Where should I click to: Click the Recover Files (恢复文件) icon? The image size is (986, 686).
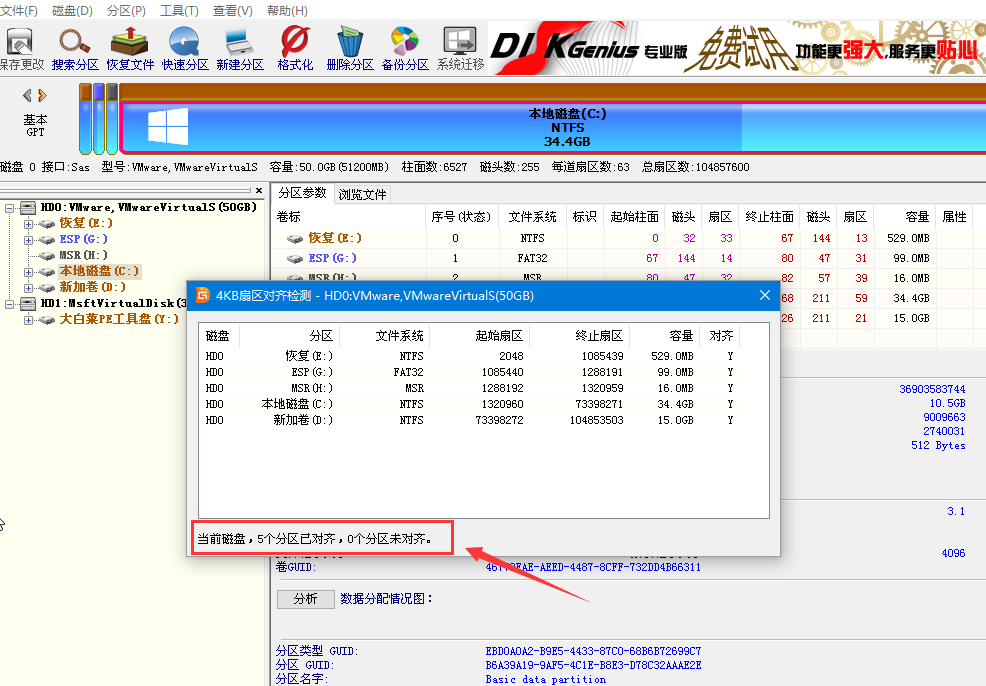pyautogui.click(x=130, y=43)
